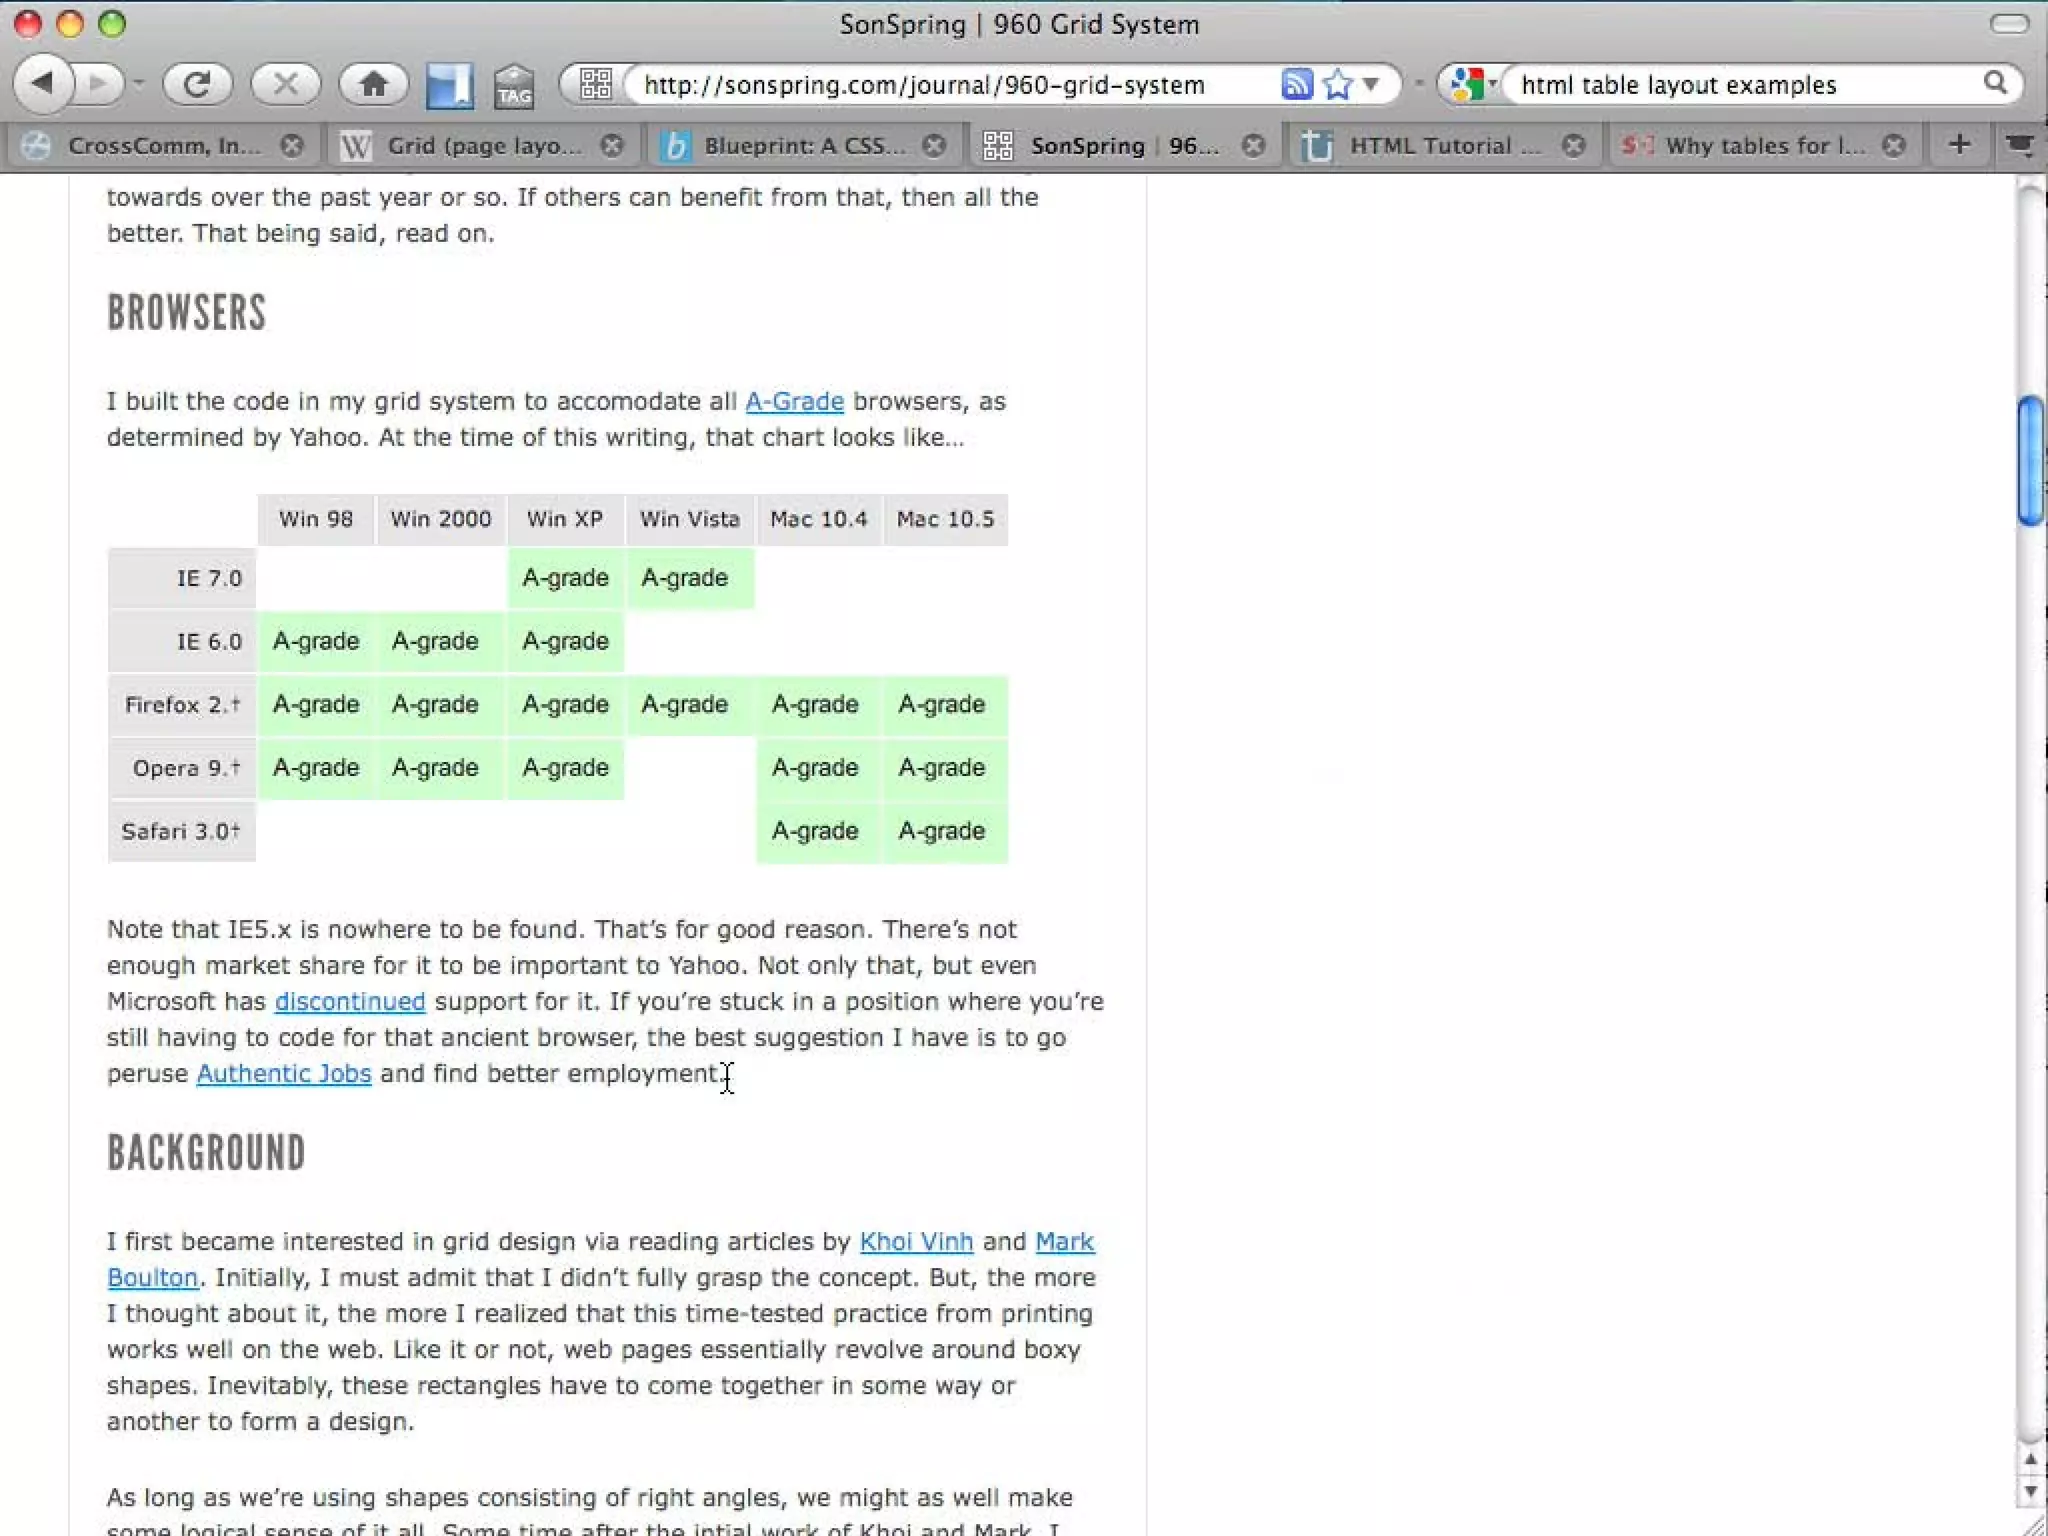Switch to the HTML Tutorial tab

[1430, 146]
